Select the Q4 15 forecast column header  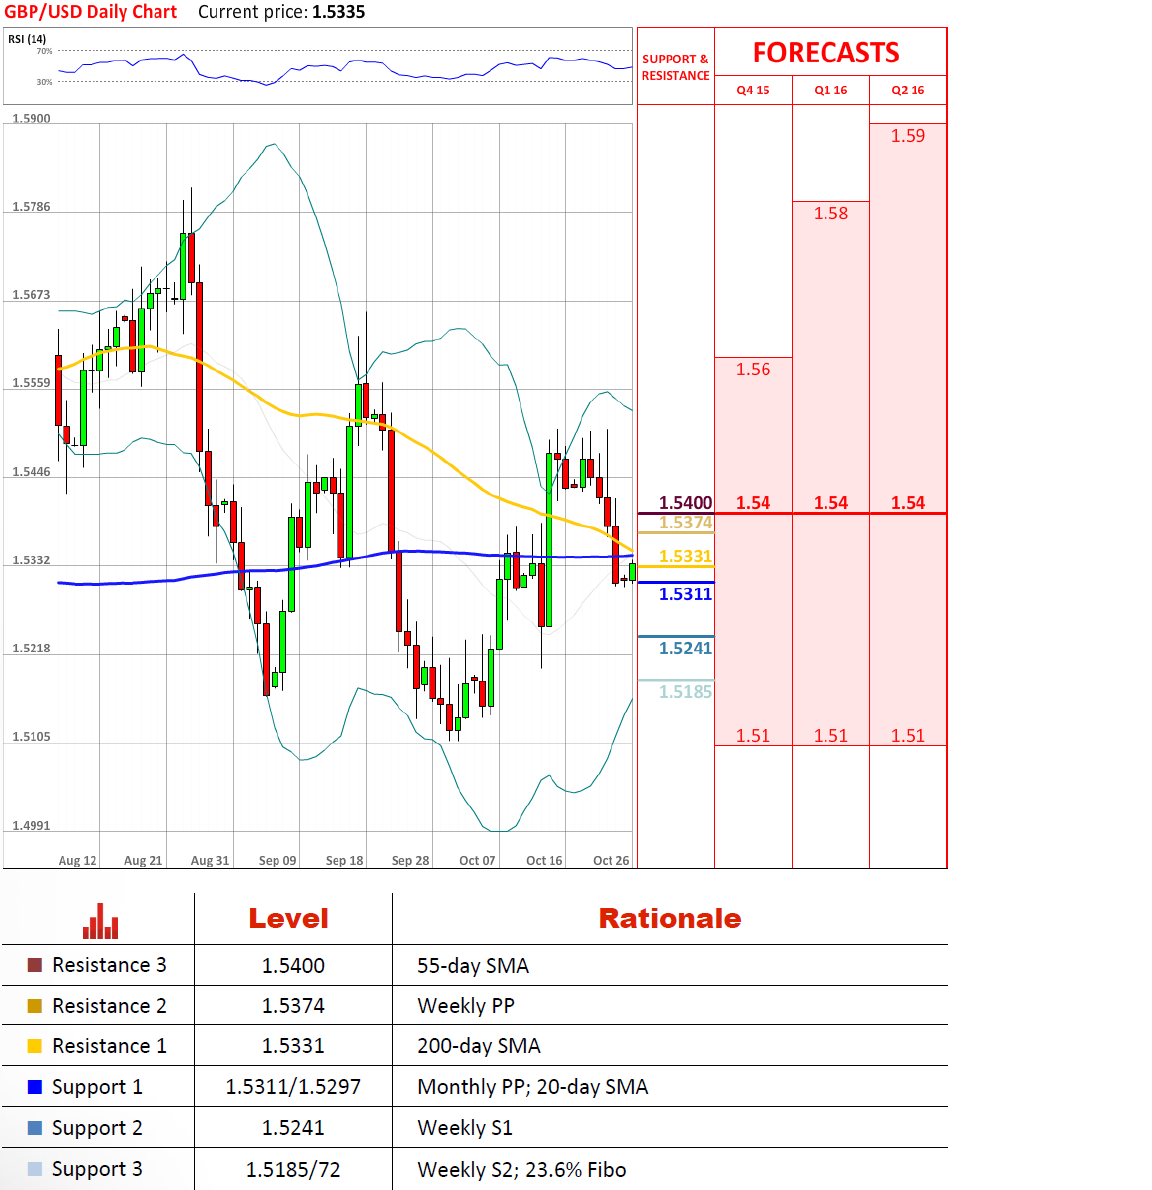click(x=753, y=90)
